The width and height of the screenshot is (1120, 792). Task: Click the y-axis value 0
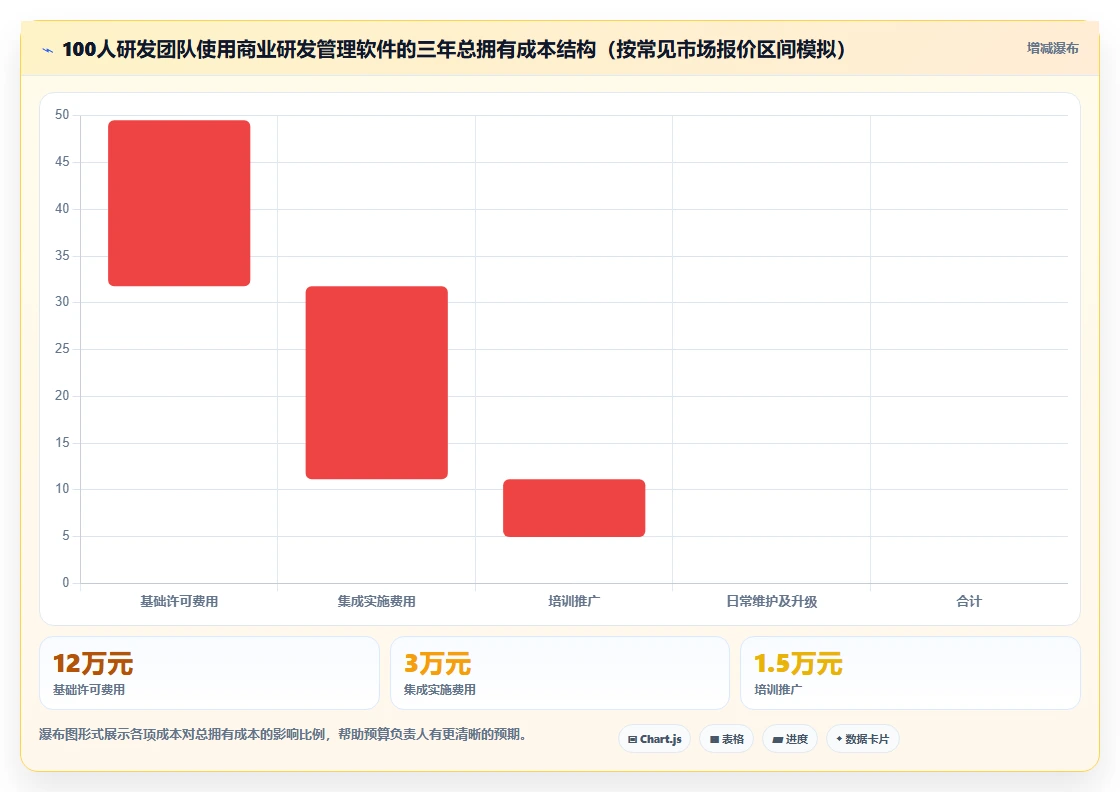pos(66,582)
